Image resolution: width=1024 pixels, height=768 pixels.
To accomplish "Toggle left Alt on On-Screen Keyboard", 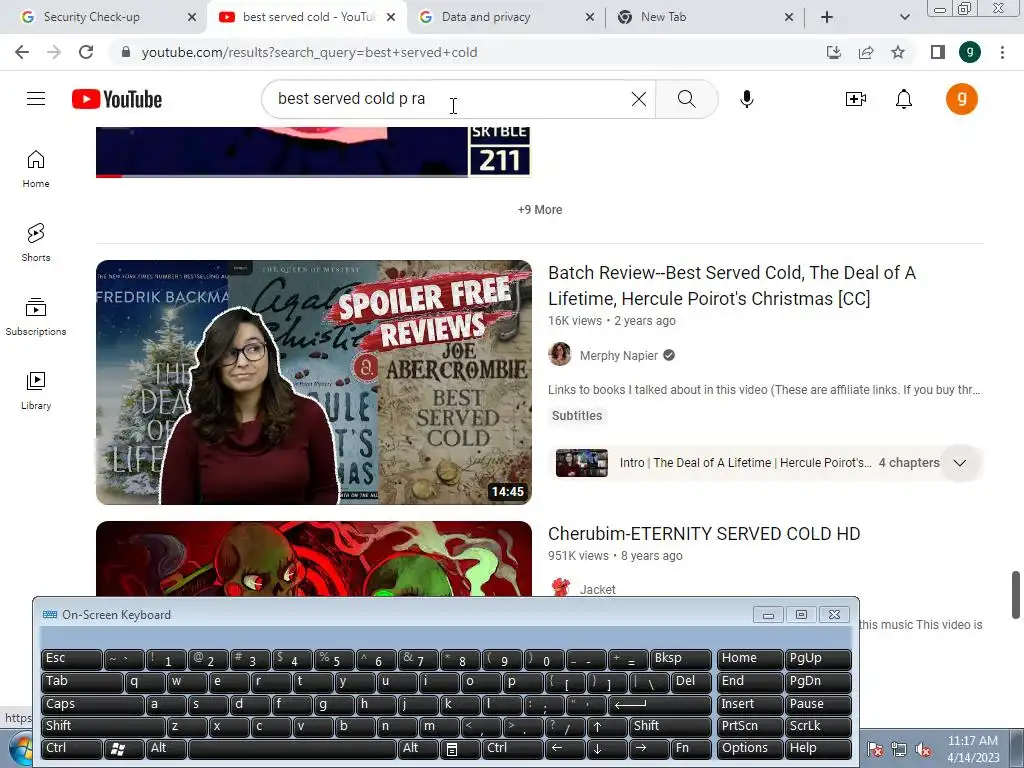I will pos(167,748).
